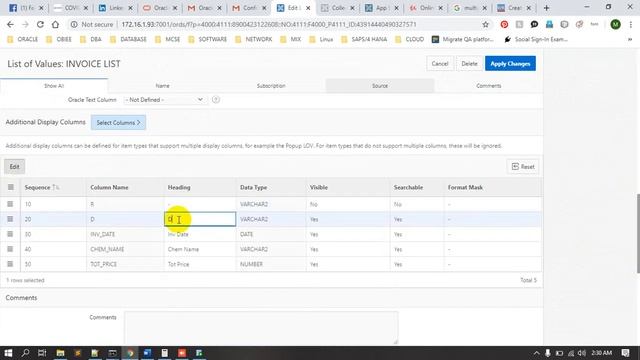640x360 pixels.
Task: Bookmark this page with the star icon
Action: pos(485,24)
